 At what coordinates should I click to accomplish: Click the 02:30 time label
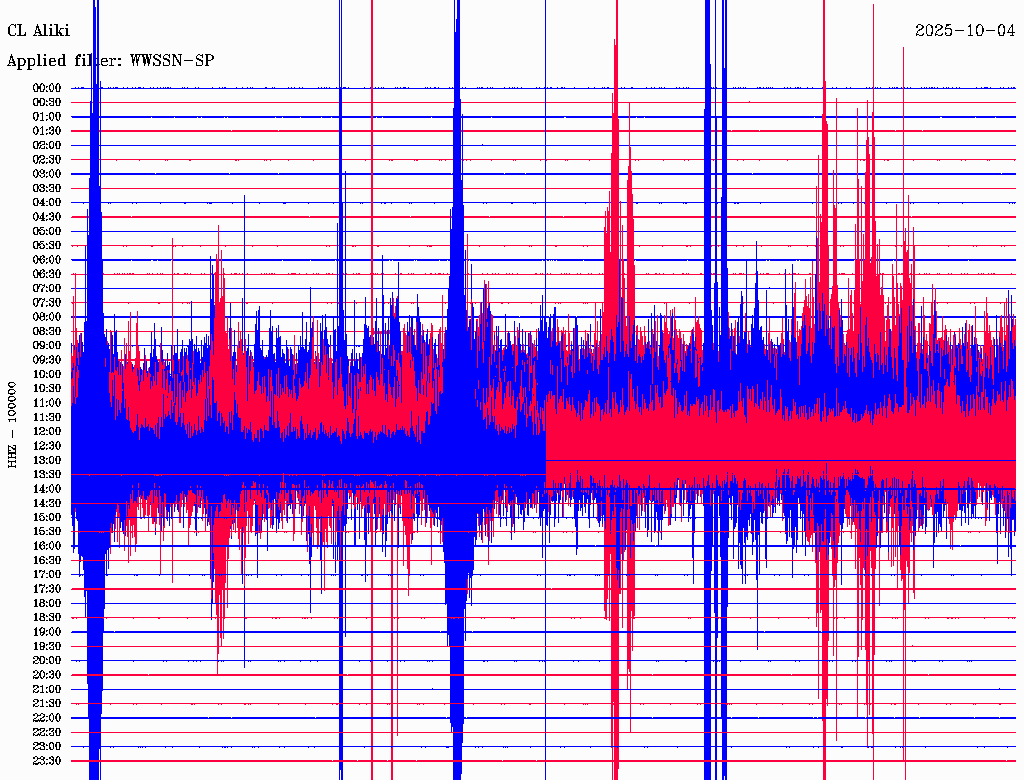47,160
